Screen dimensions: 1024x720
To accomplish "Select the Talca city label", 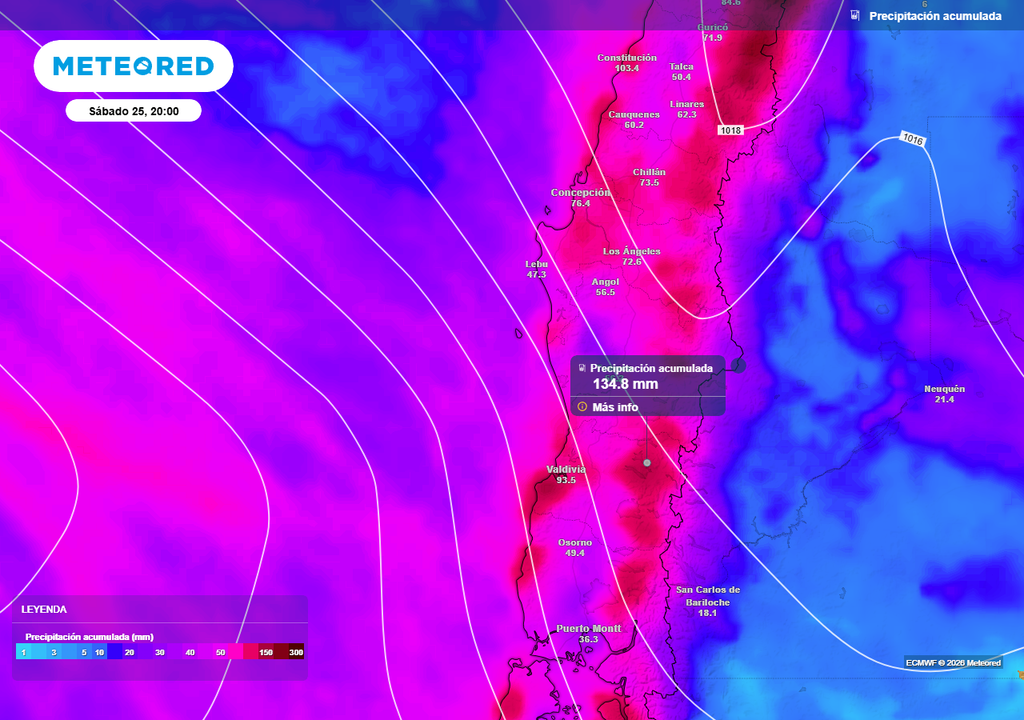I will [x=681, y=71].
